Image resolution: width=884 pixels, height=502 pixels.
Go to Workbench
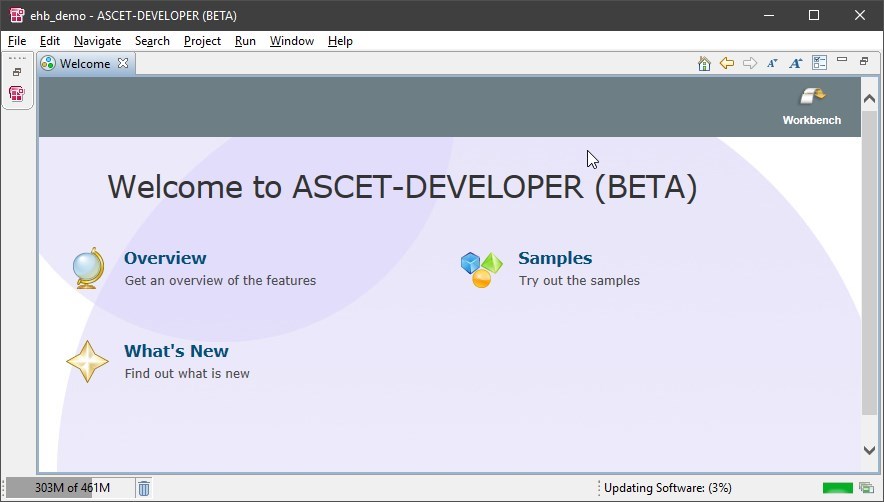(811, 106)
